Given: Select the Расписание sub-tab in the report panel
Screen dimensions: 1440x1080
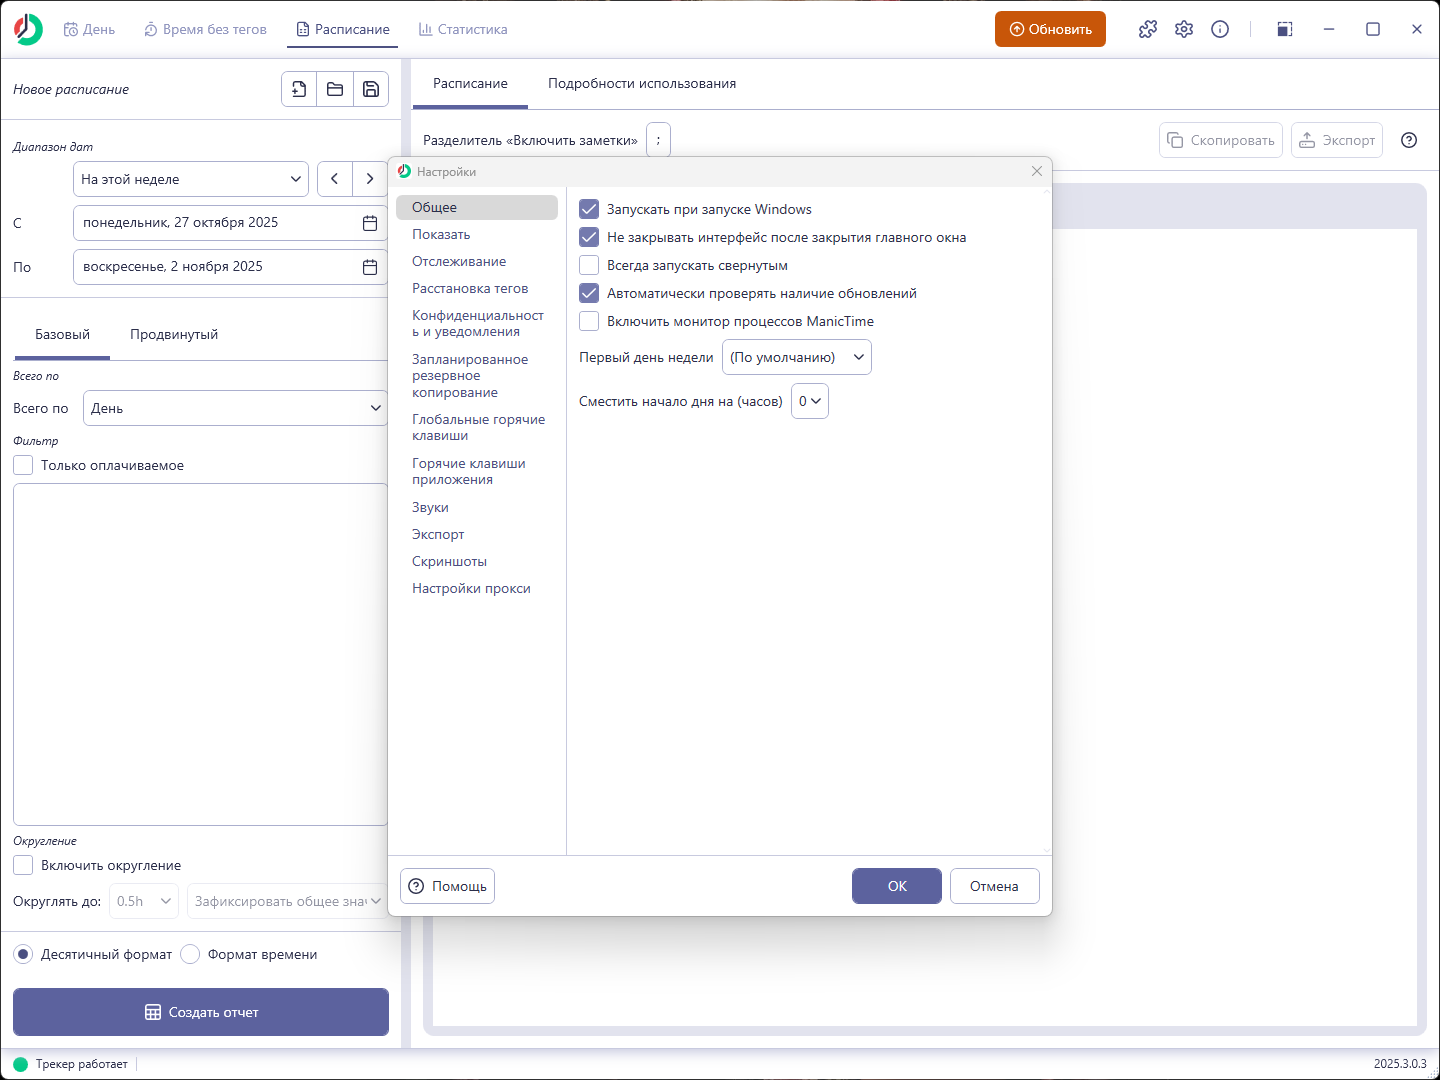Looking at the screenshot, I should [470, 83].
